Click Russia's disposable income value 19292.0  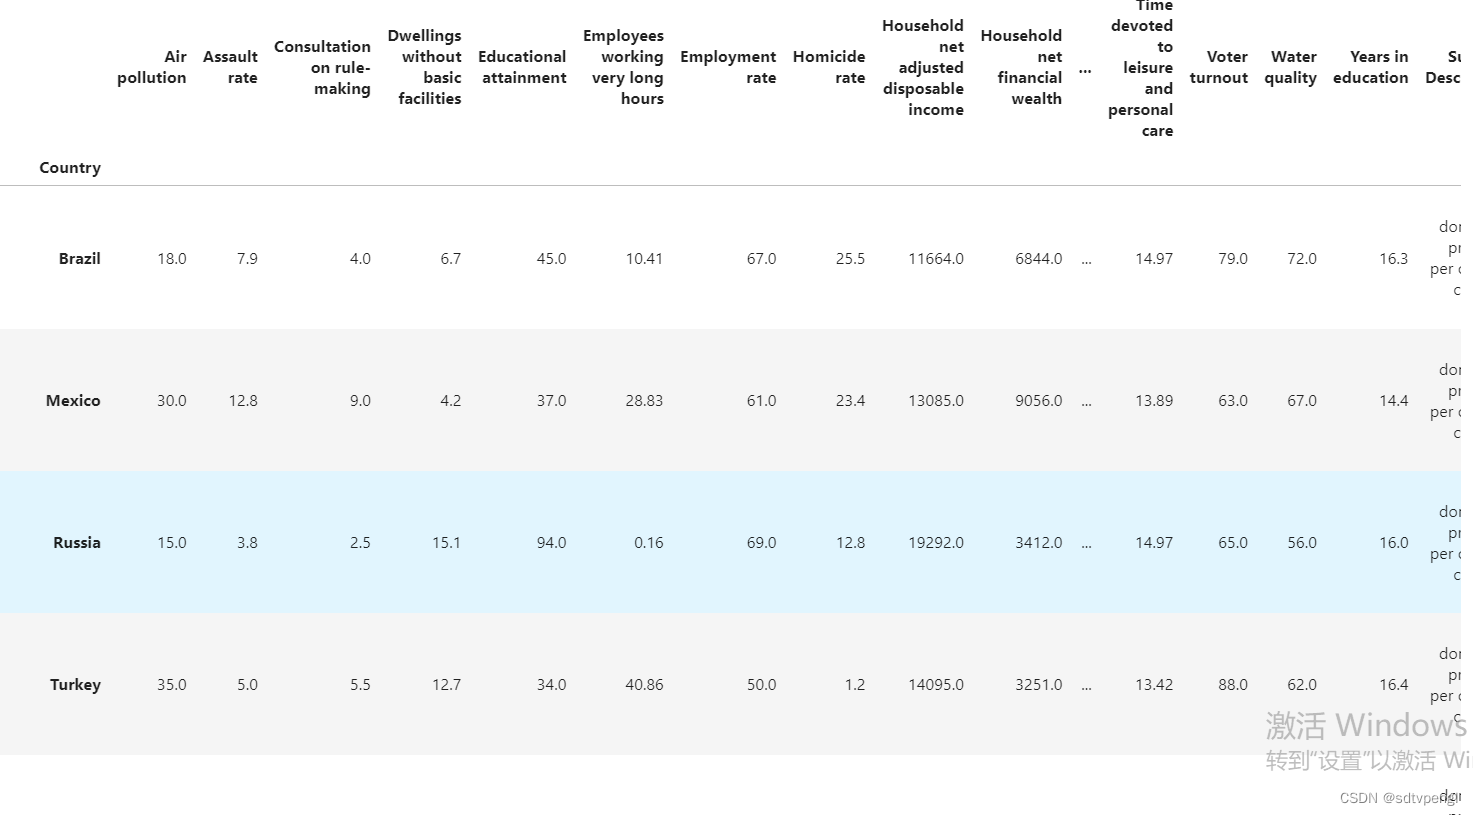(936, 542)
